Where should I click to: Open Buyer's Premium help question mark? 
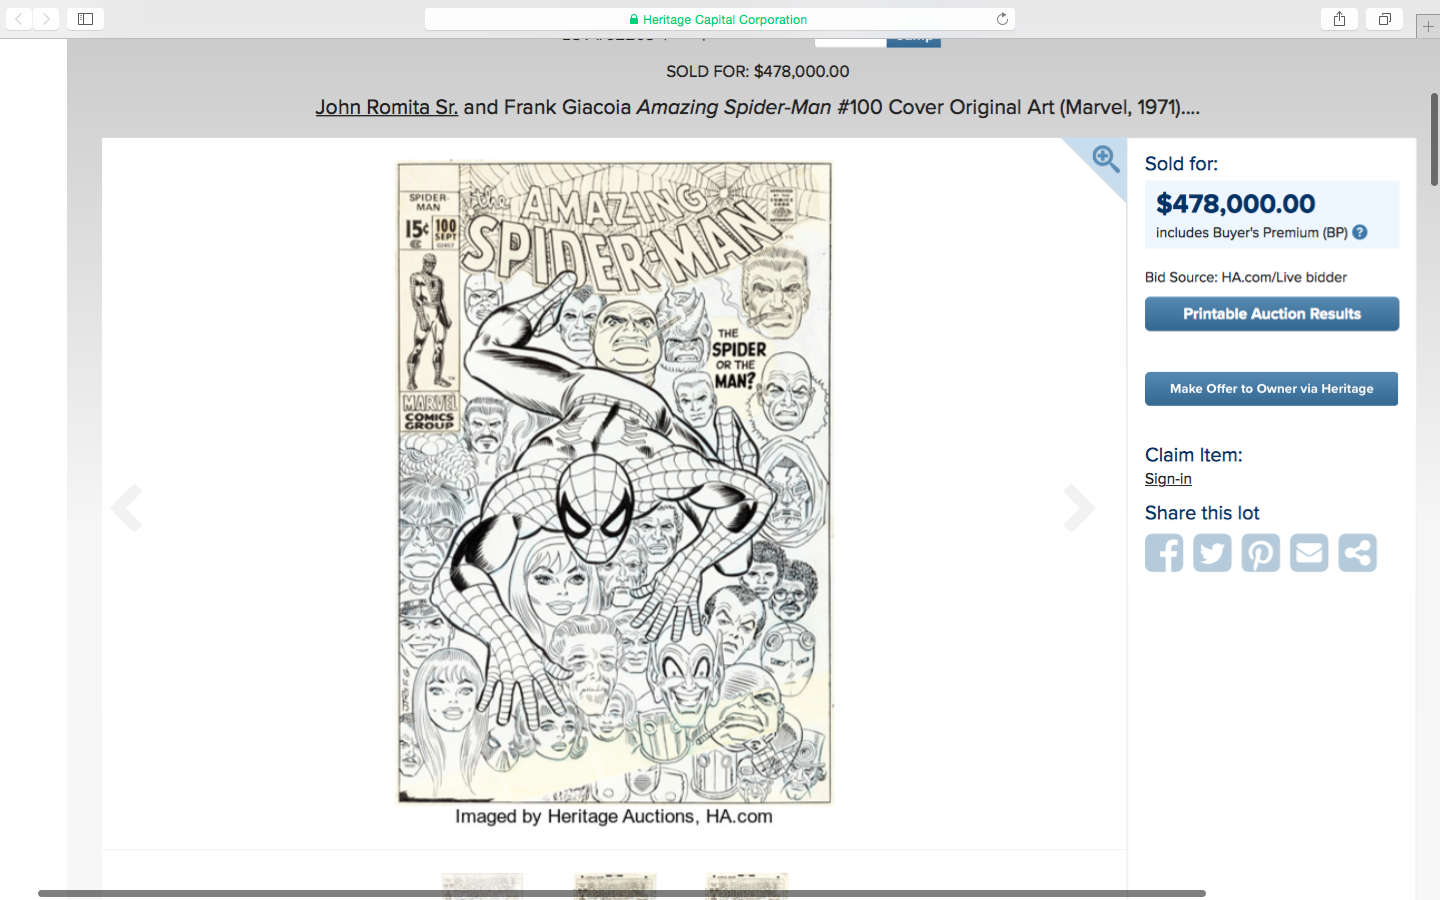[x=1360, y=232]
